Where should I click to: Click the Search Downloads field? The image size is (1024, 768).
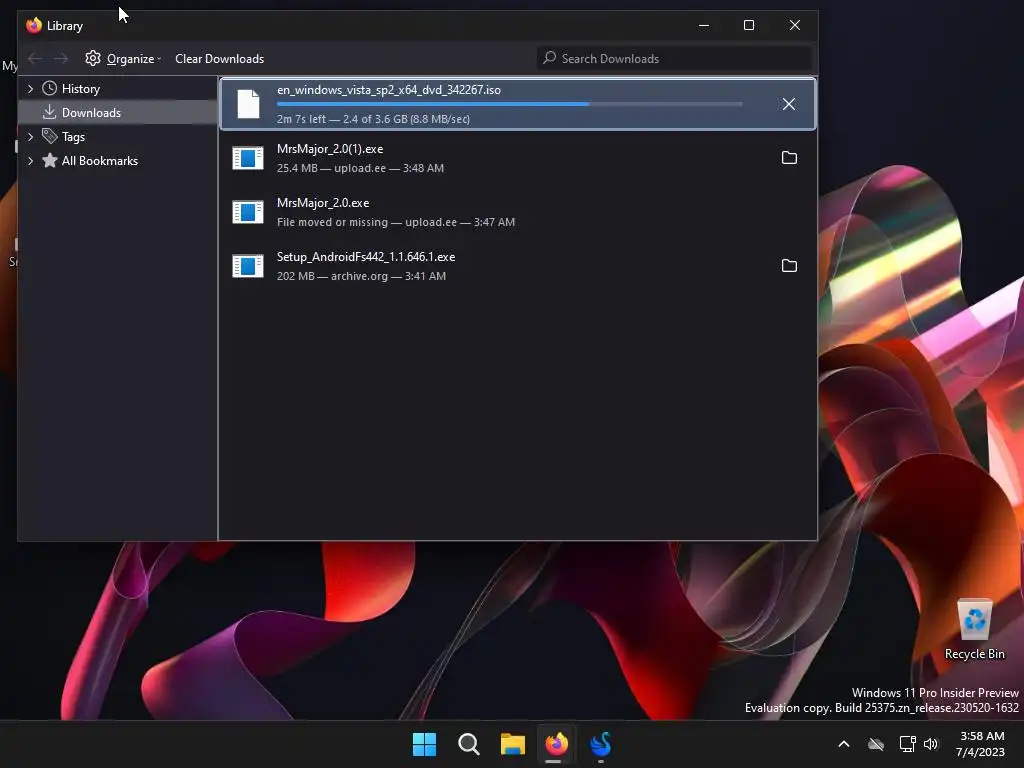(x=675, y=58)
